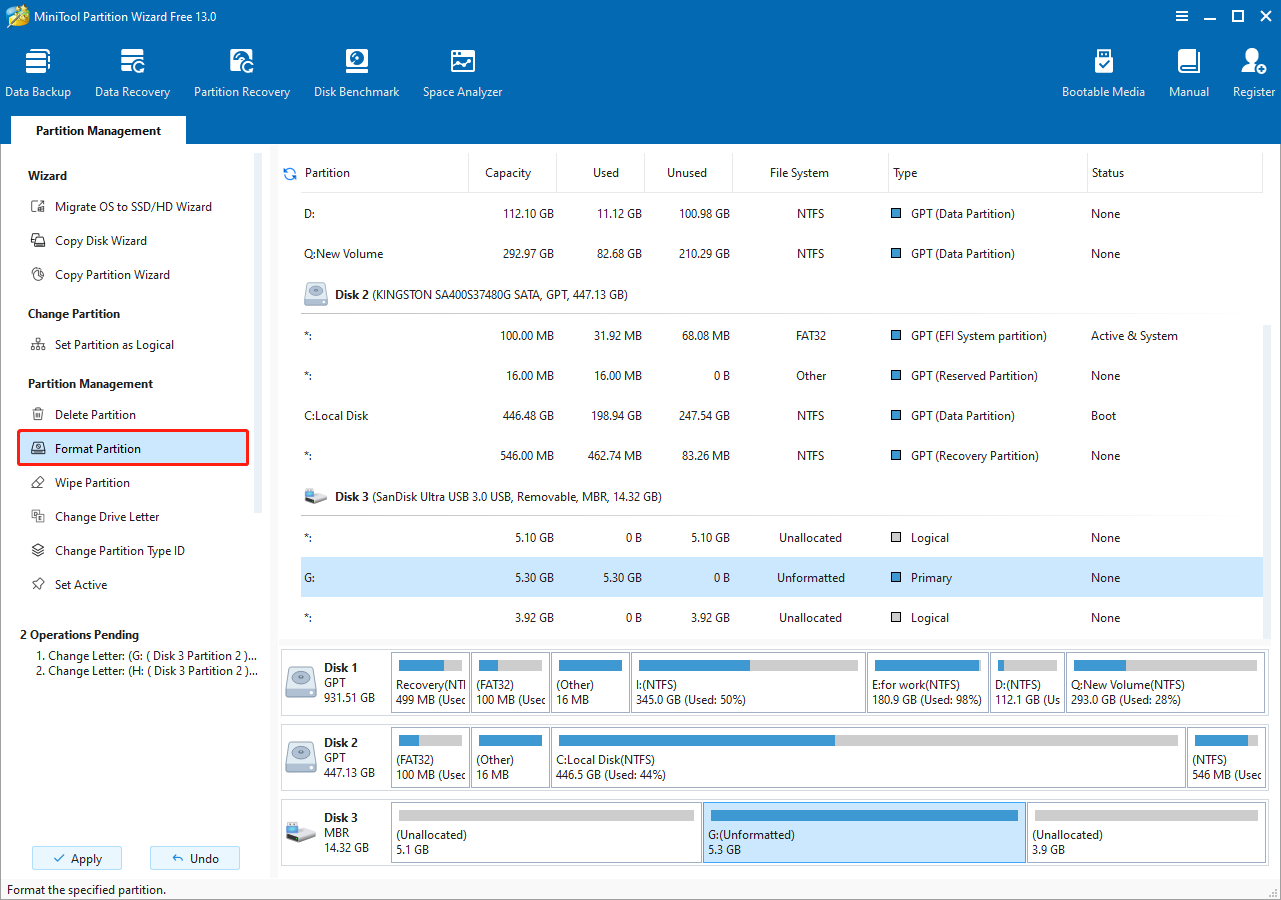
Task: Select the first pending Change Letter operation
Action: [146, 656]
